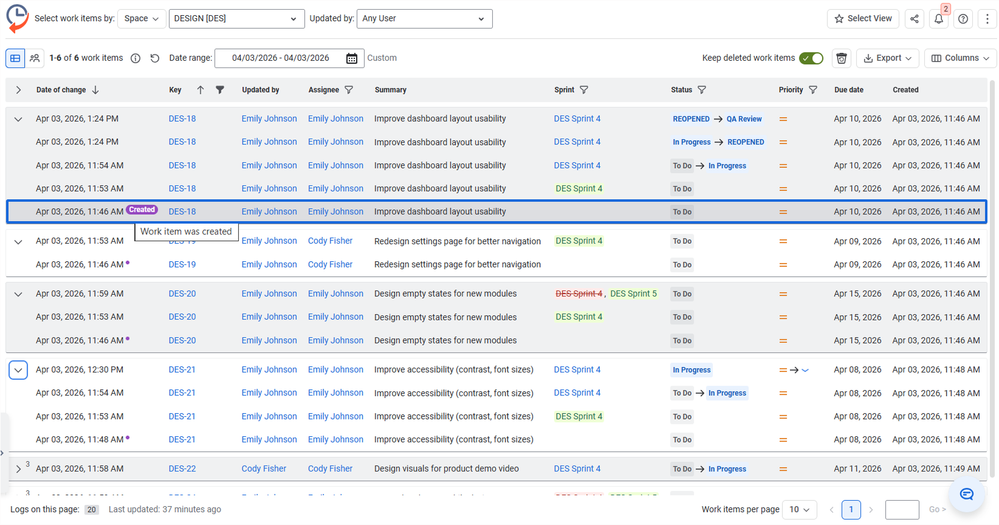Click the Summary column header
Image resolution: width=999 pixels, height=525 pixels.
391,90
